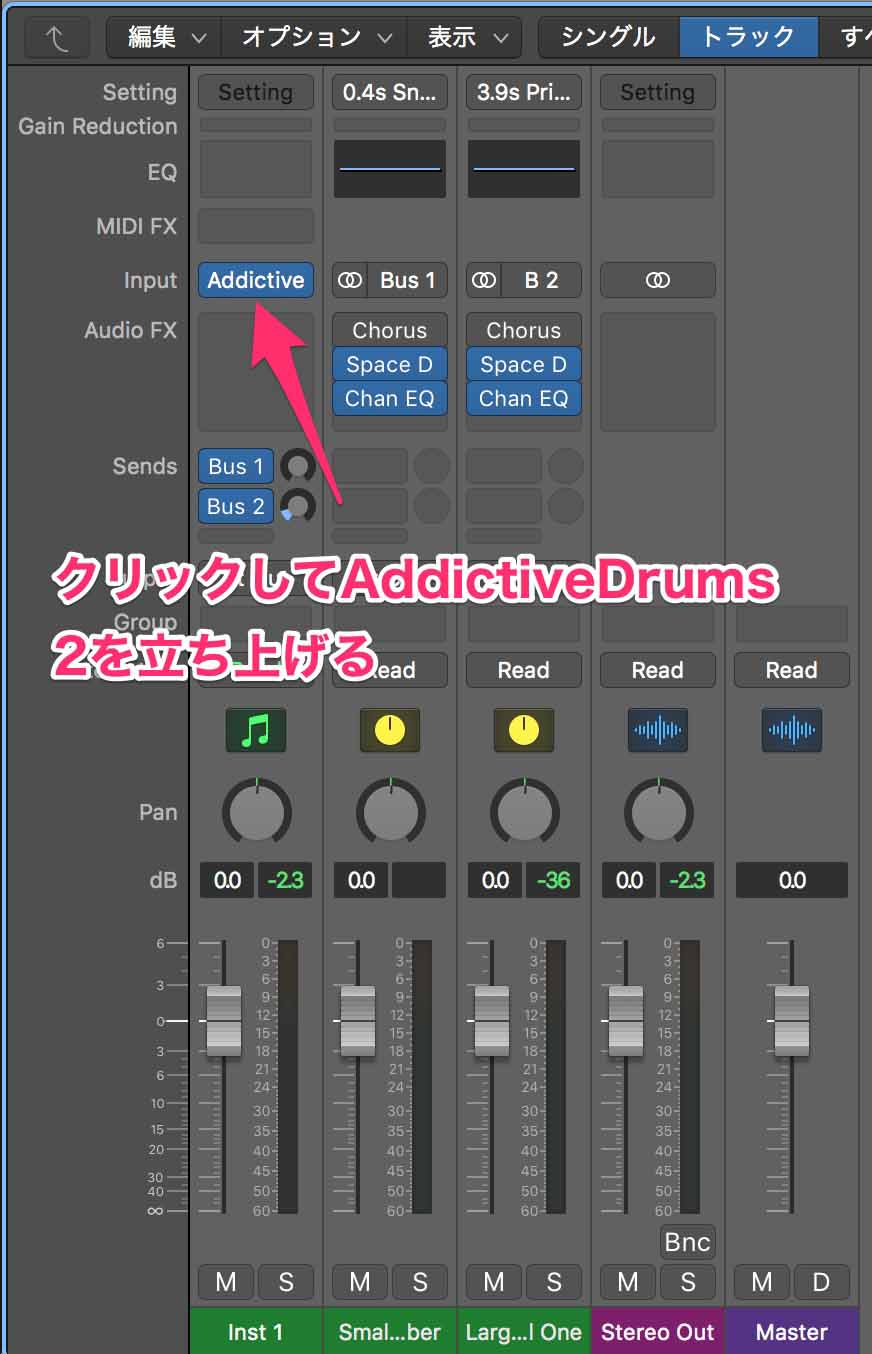Open the Chorus plug-in on Smal...ber strip

(390, 330)
